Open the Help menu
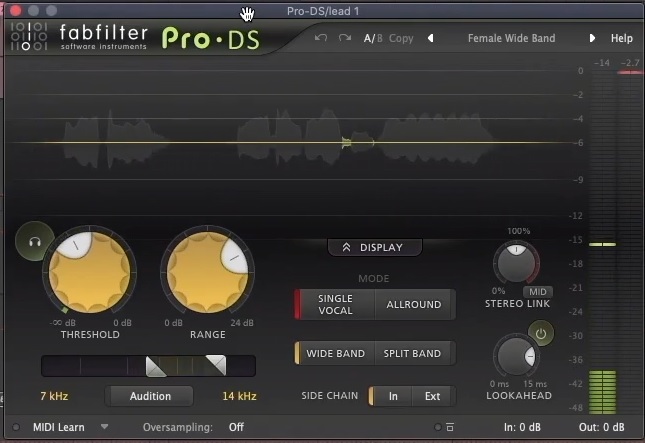 click(622, 38)
